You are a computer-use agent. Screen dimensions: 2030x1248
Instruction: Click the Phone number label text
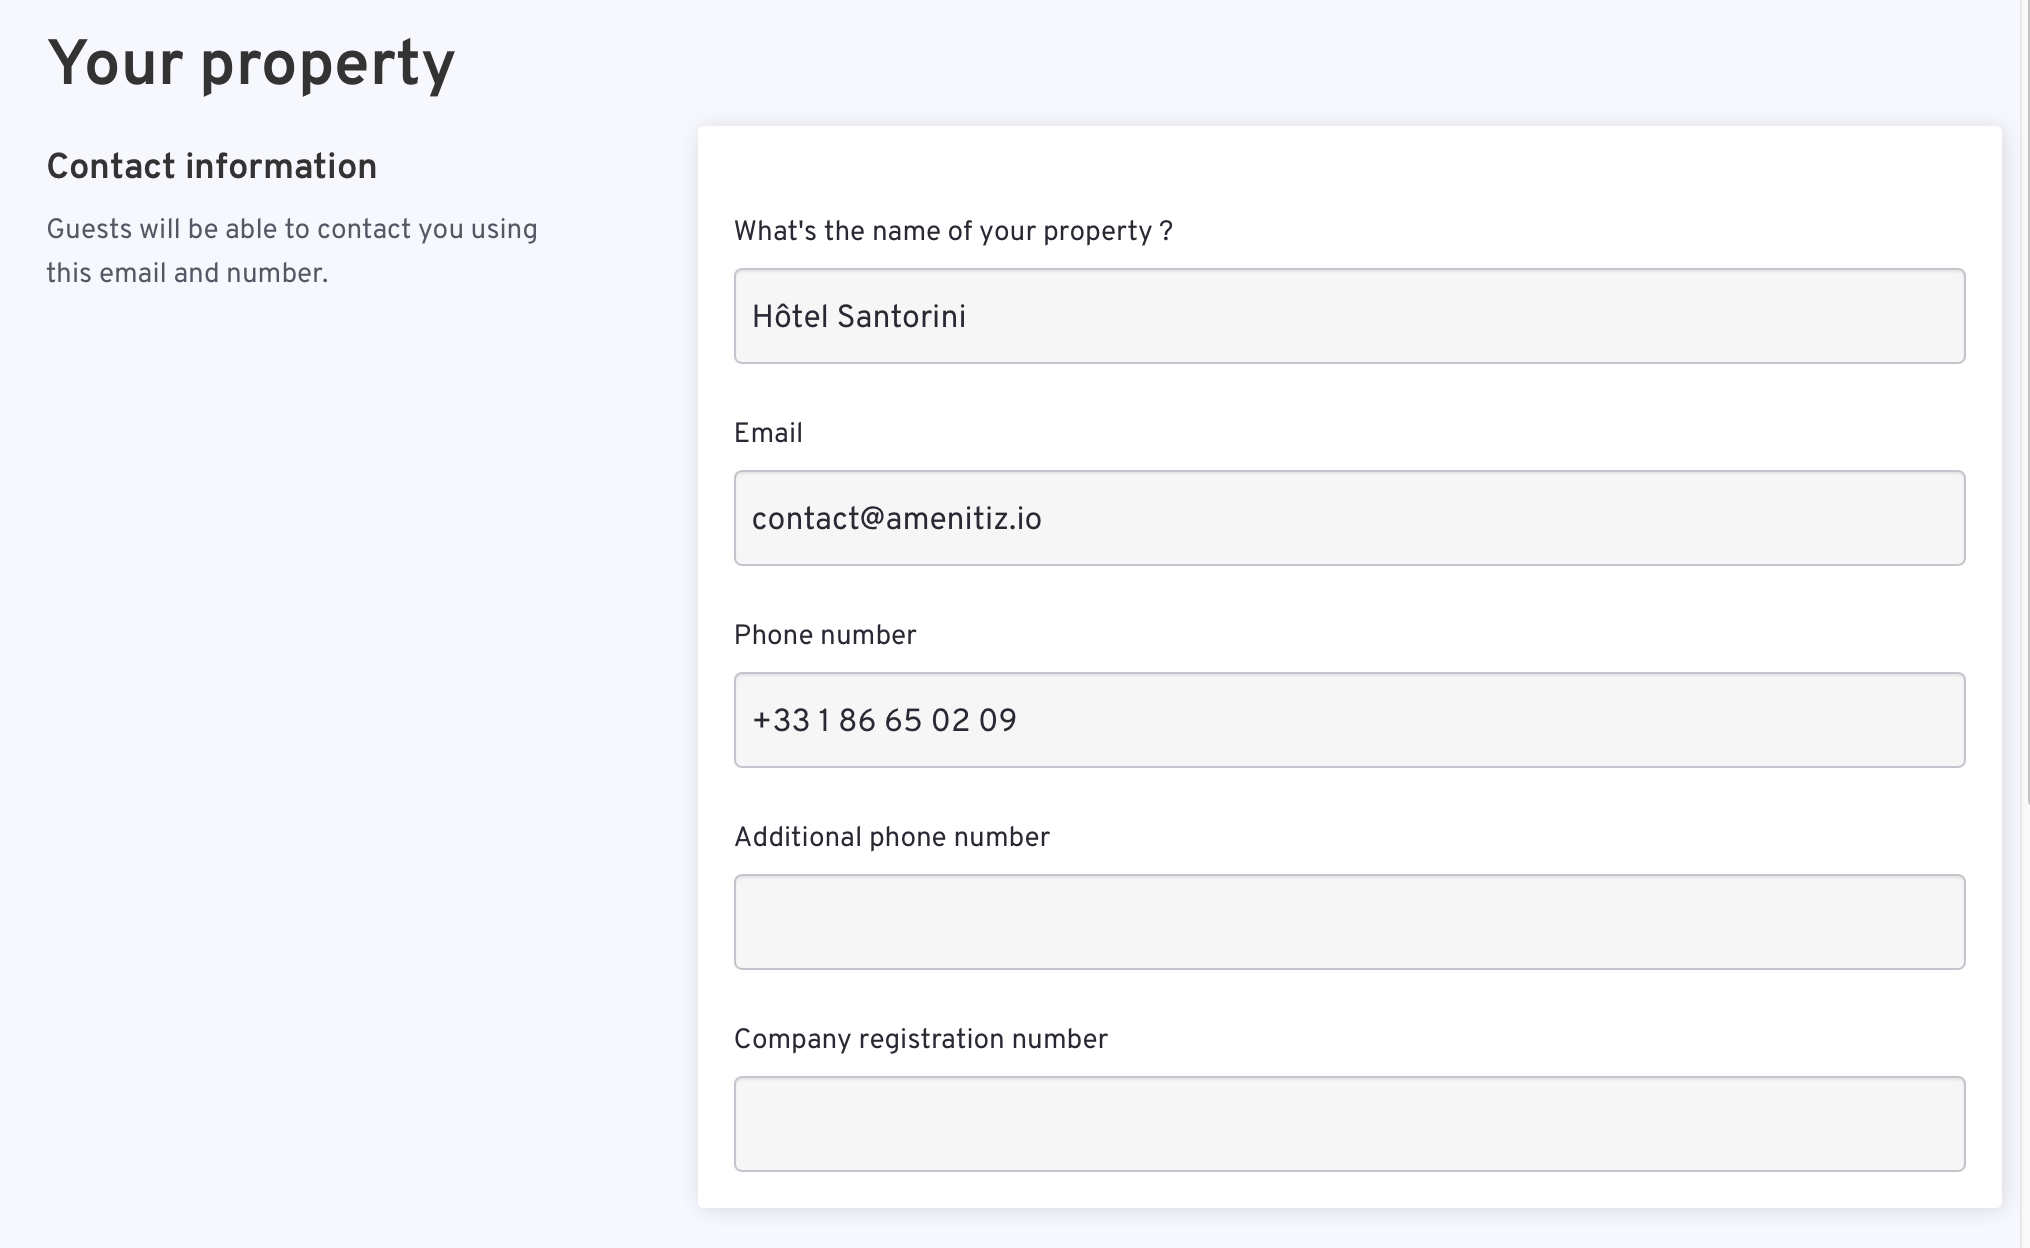click(825, 636)
